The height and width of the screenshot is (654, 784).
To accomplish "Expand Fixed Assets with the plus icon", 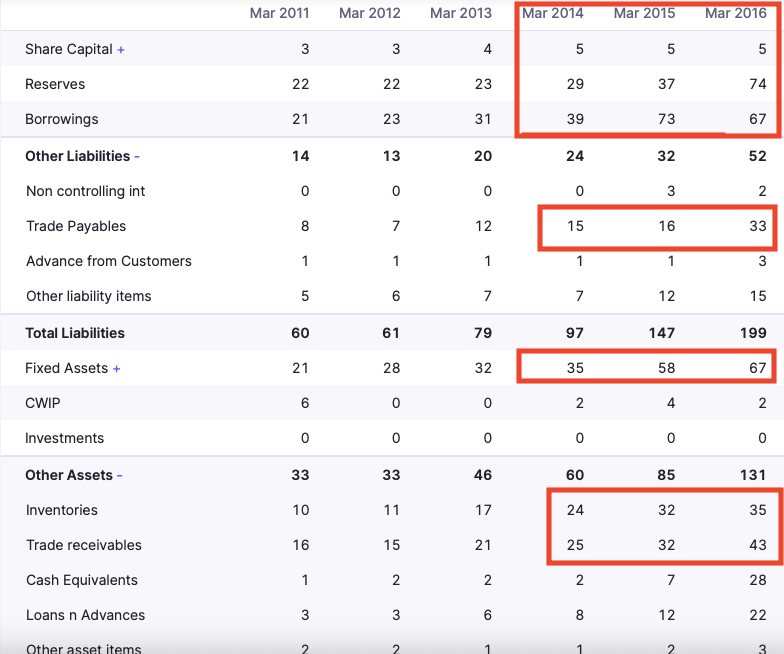I will coord(117,369).
